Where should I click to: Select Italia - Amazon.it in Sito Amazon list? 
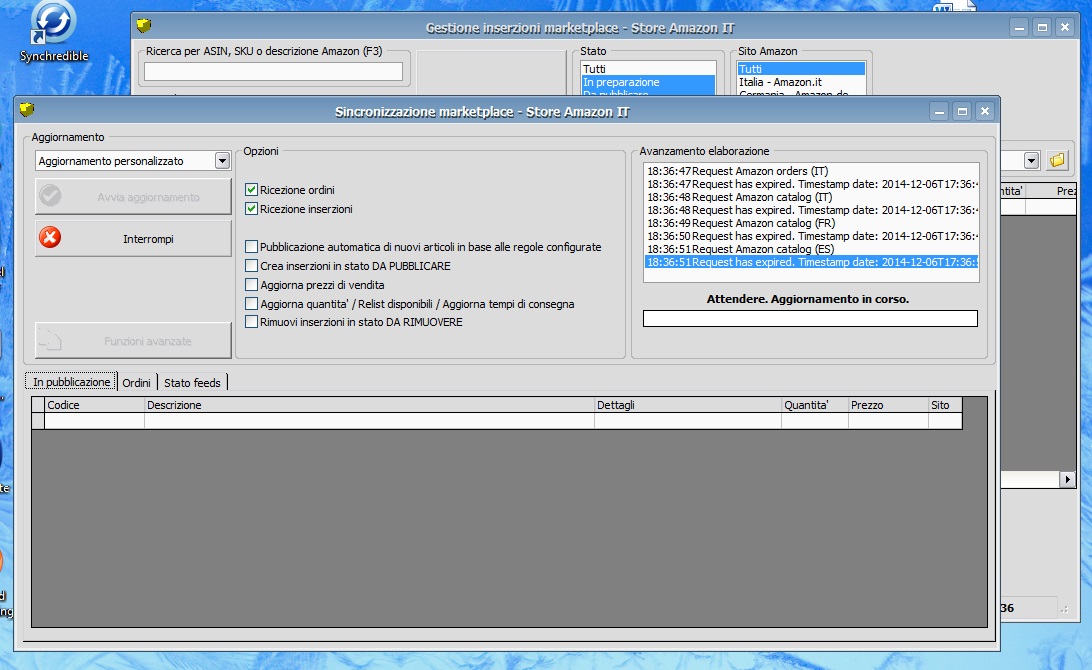801,82
